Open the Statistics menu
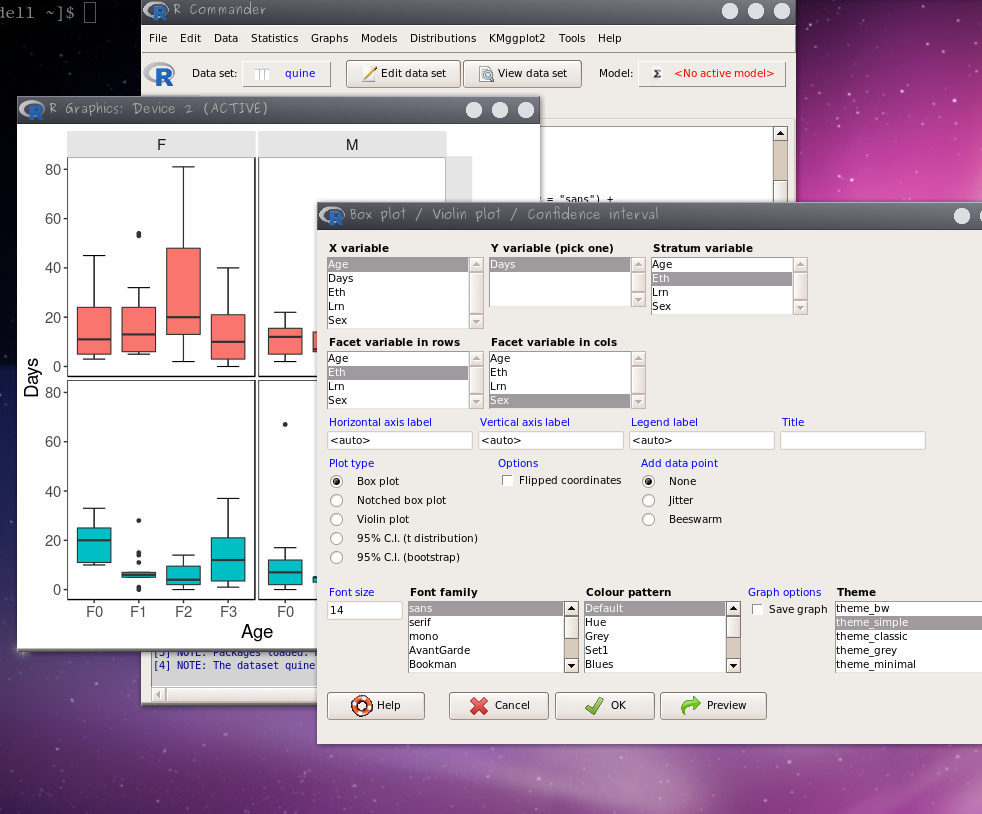This screenshot has width=982, height=814. tap(274, 38)
